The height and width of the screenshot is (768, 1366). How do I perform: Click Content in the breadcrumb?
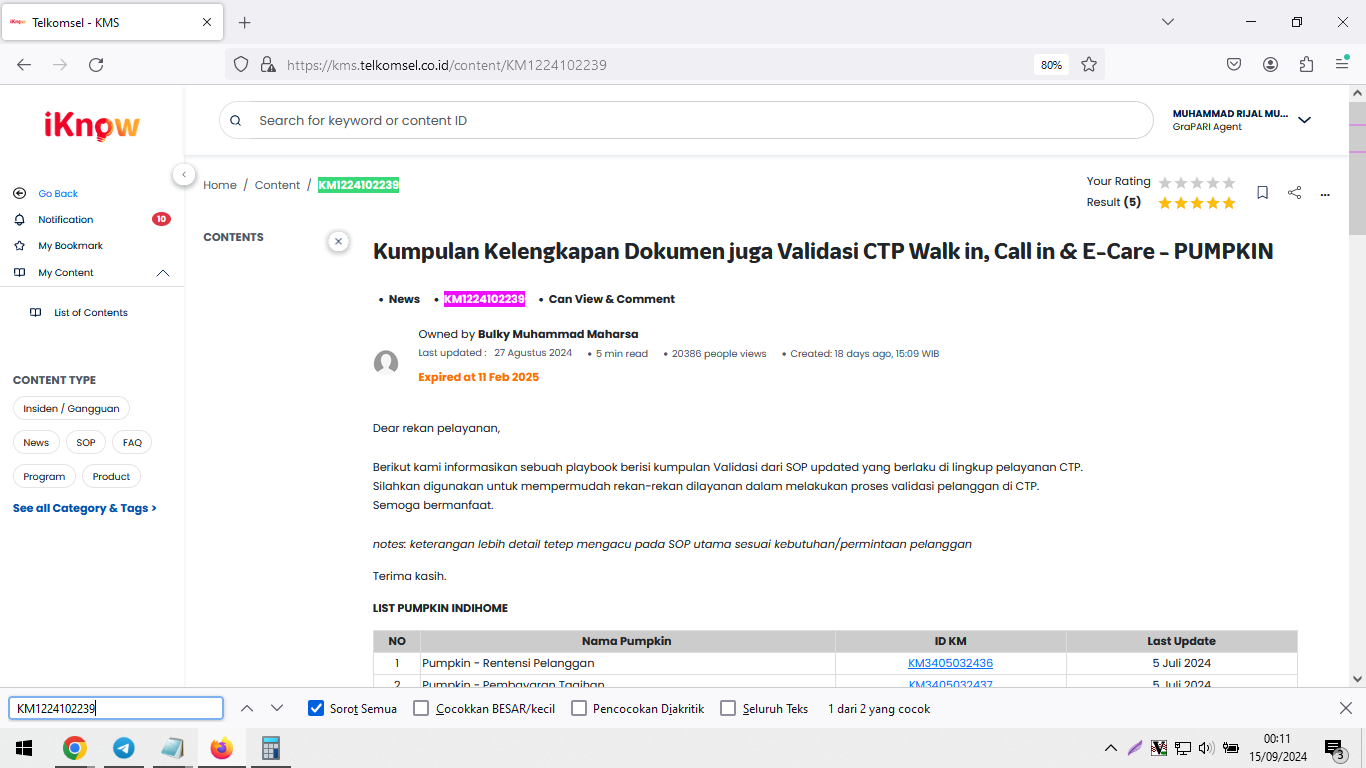click(277, 185)
